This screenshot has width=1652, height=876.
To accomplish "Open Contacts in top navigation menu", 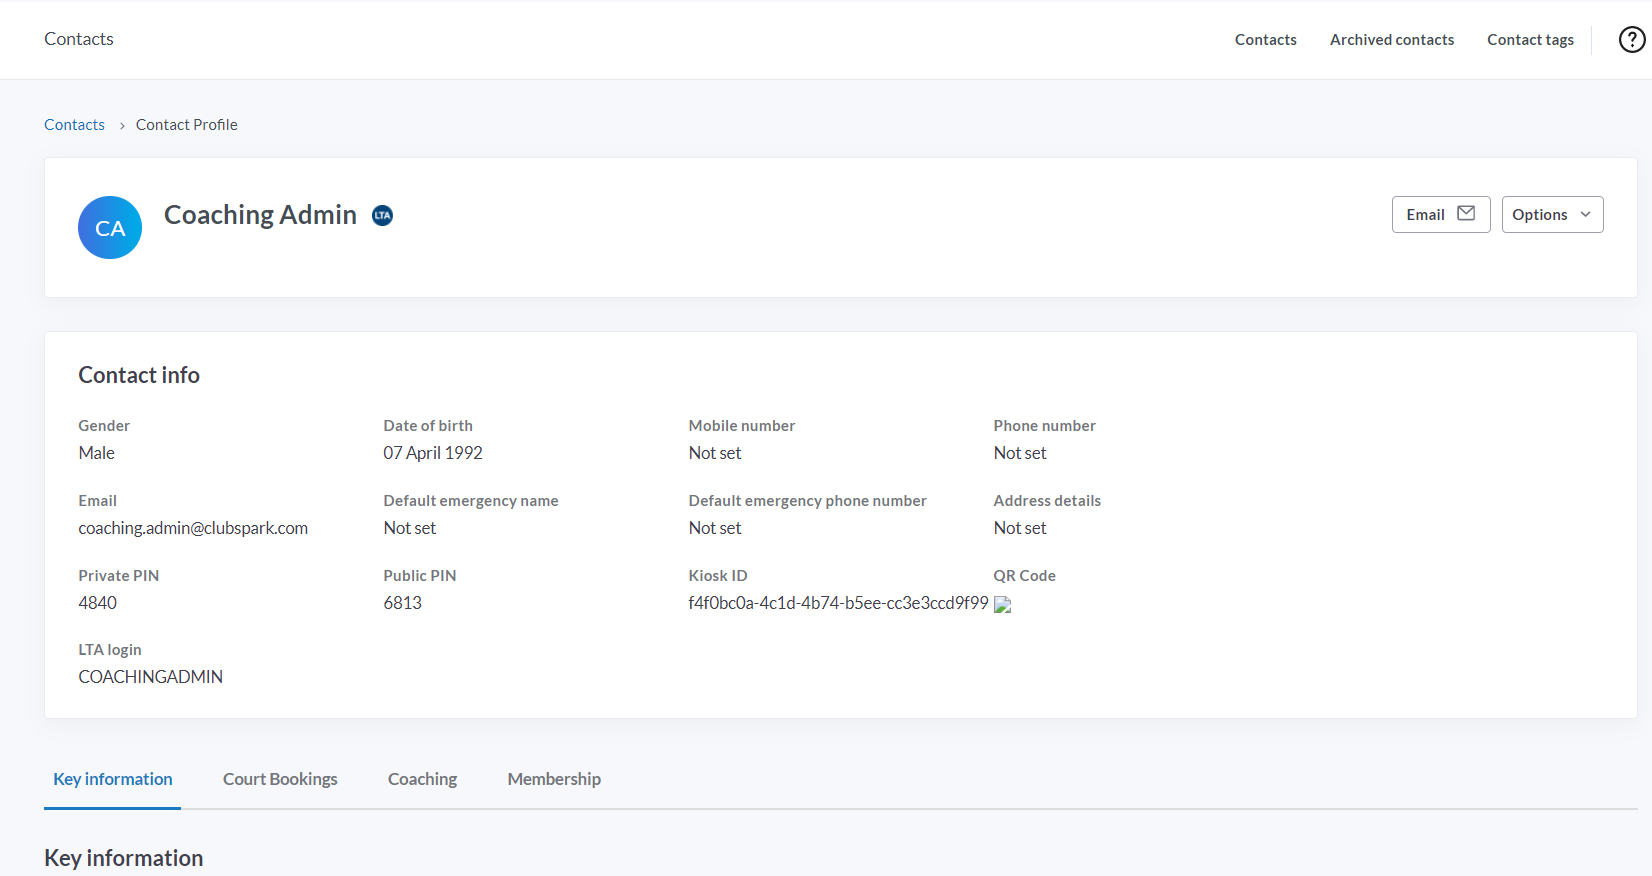I will [1265, 40].
